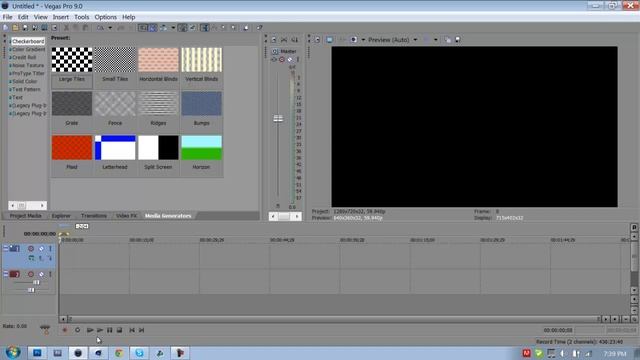Click the Paste toolbar icon
The height and width of the screenshot is (360, 640).
(x=85, y=28)
